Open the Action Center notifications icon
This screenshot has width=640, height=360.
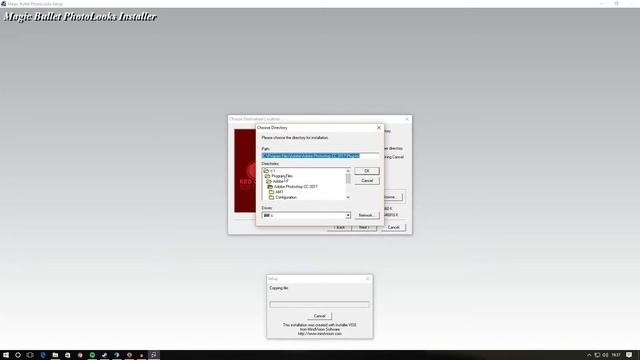(629, 355)
